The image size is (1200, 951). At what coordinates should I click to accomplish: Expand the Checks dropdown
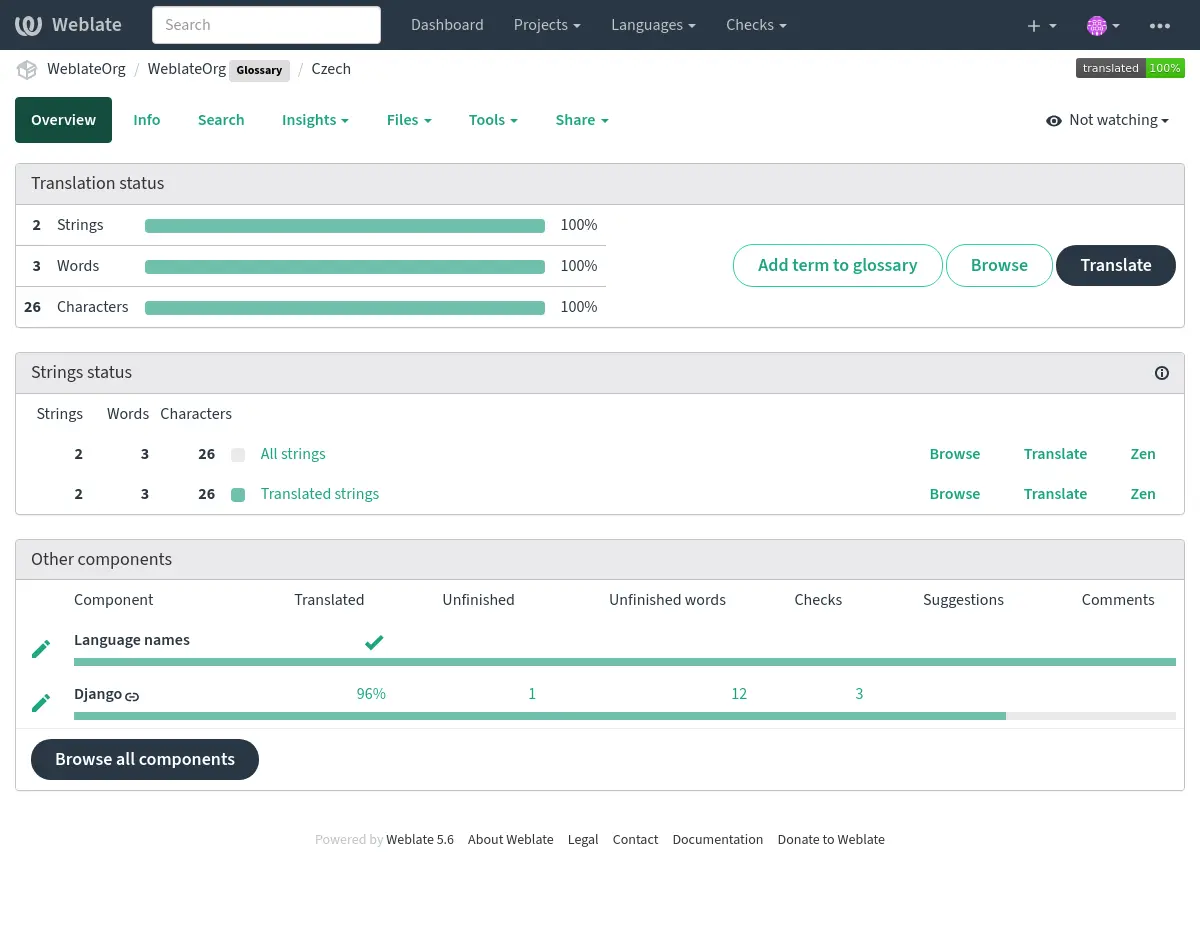[756, 25]
